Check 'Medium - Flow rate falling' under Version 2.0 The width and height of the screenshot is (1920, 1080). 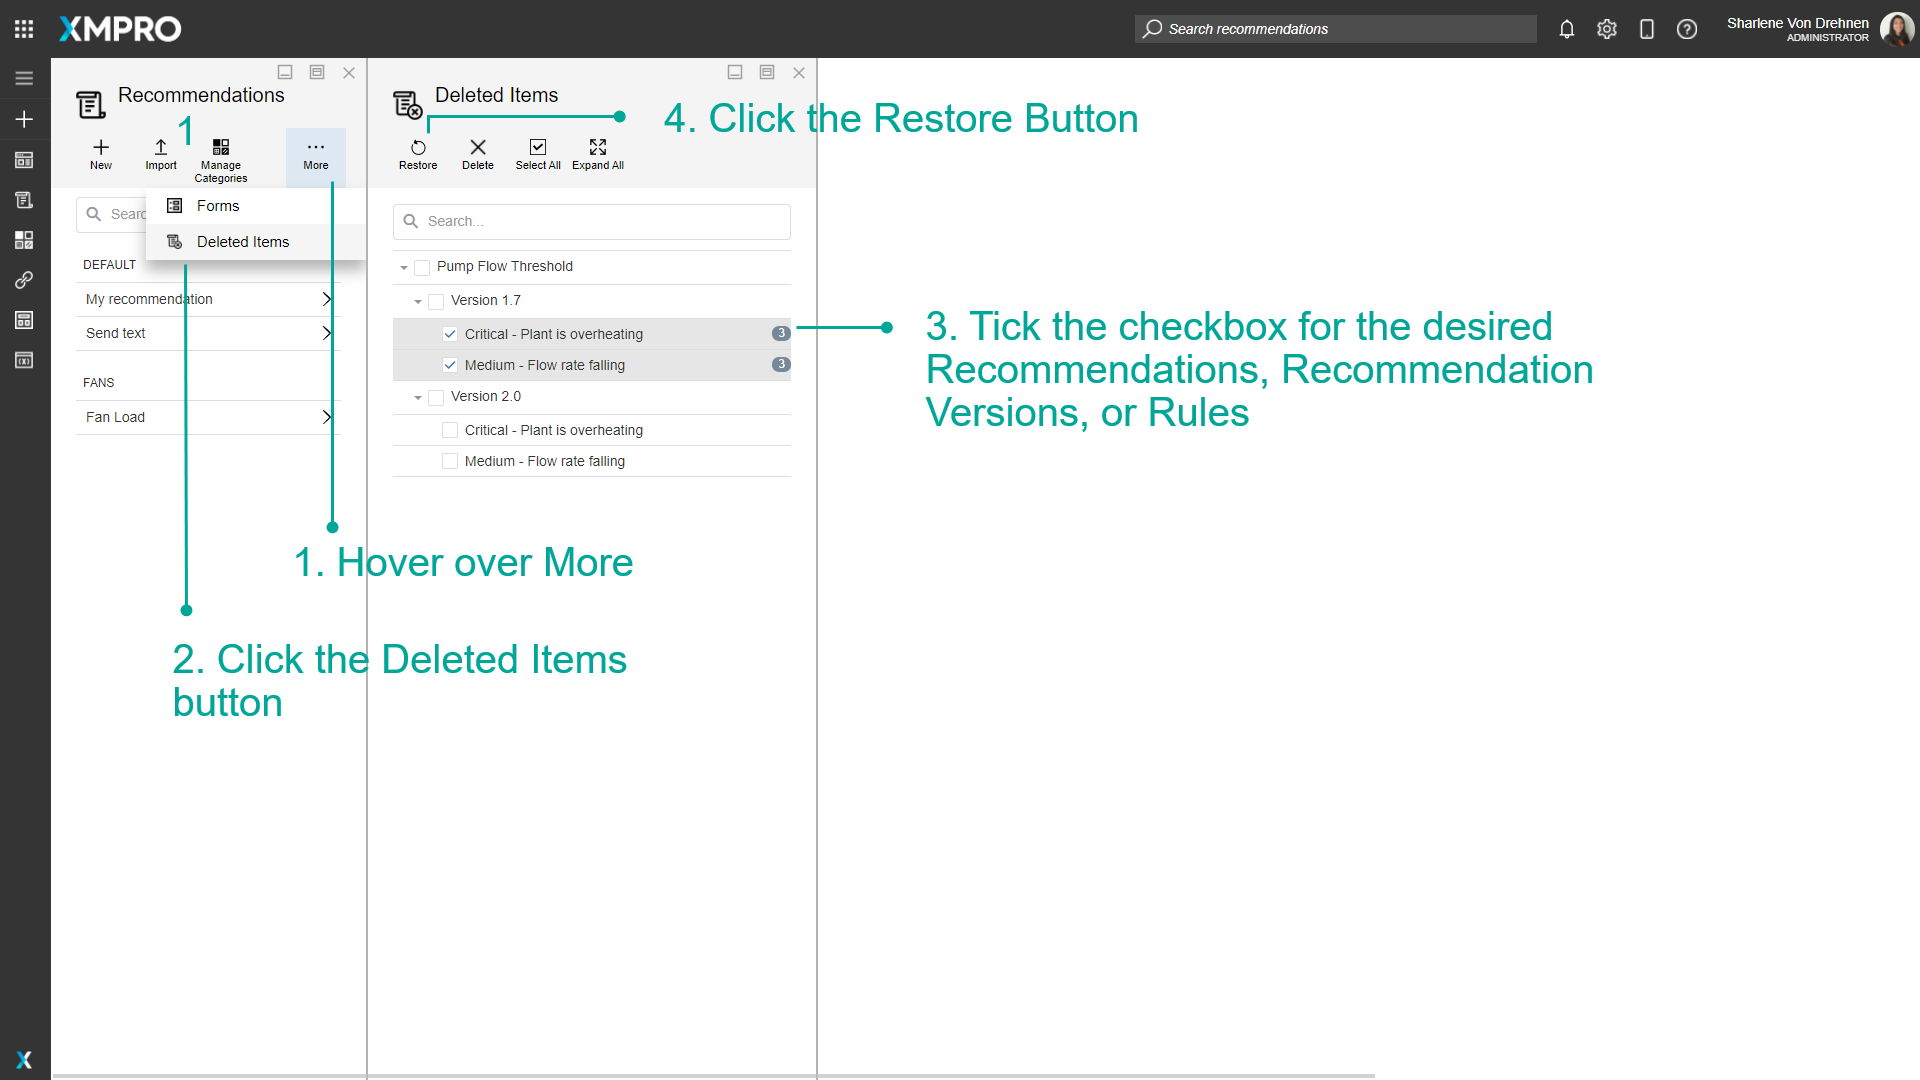tap(450, 460)
